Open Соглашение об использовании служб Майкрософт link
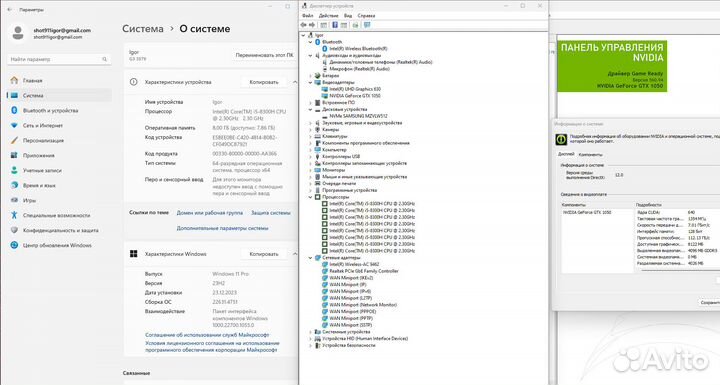The image size is (720, 385). click(x=207, y=335)
